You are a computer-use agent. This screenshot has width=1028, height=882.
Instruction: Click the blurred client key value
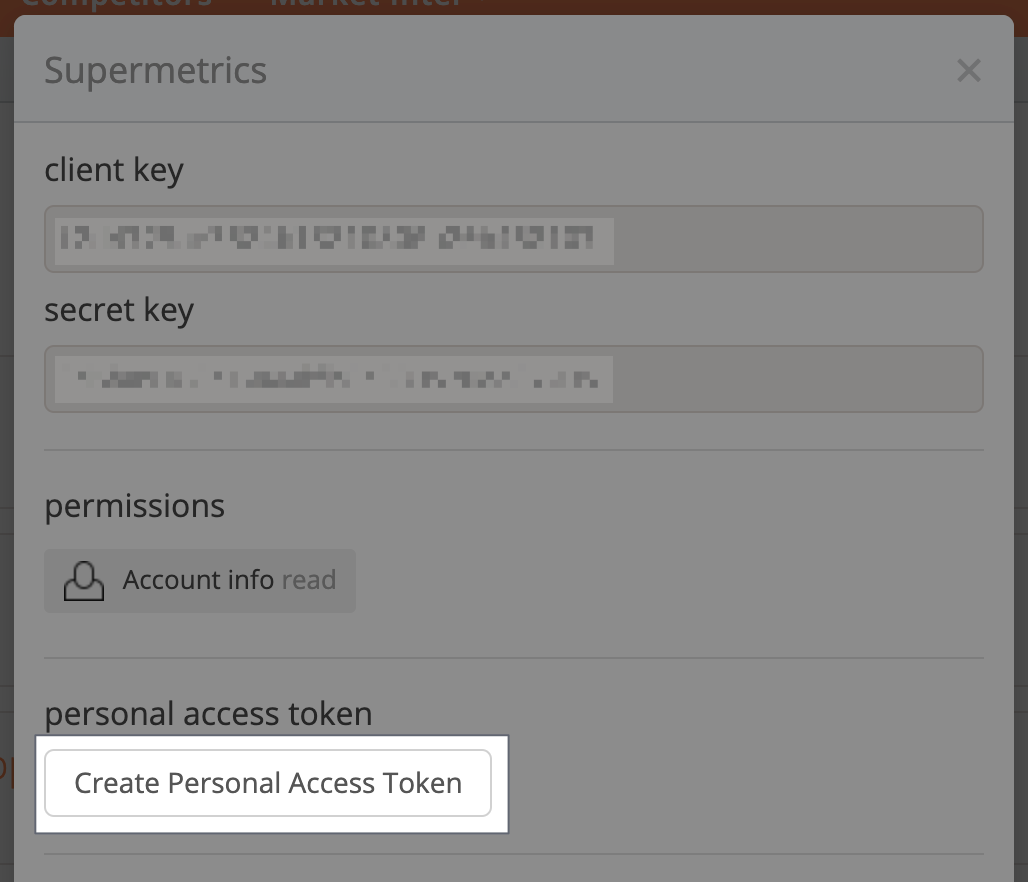[334, 241]
